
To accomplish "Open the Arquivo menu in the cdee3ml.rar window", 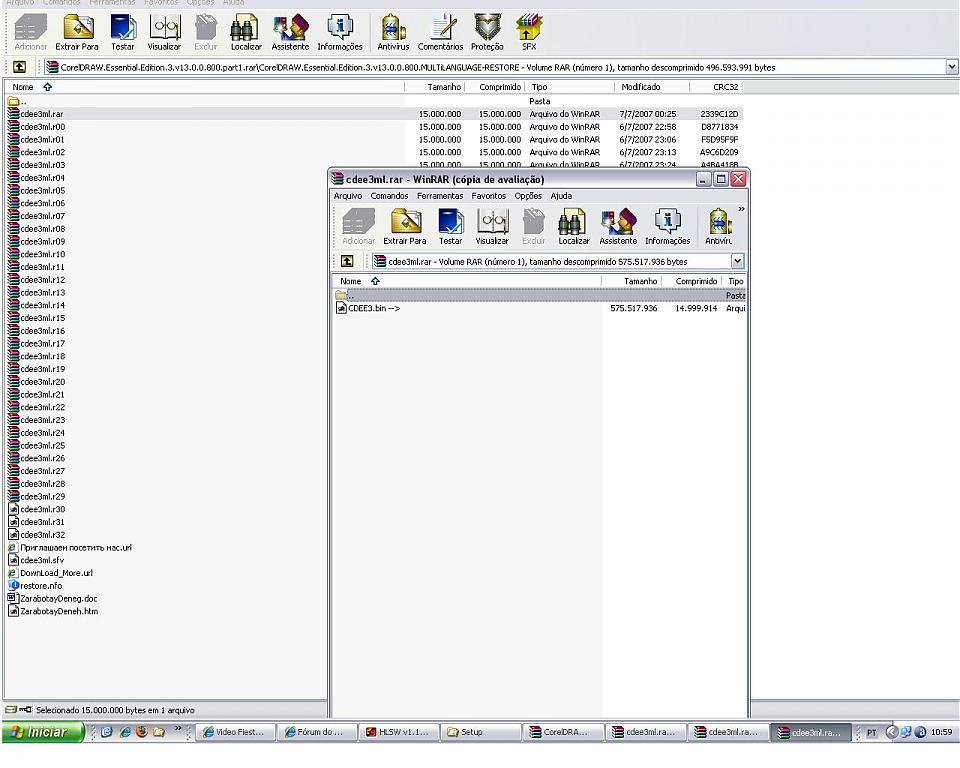I will pyautogui.click(x=348, y=196).
